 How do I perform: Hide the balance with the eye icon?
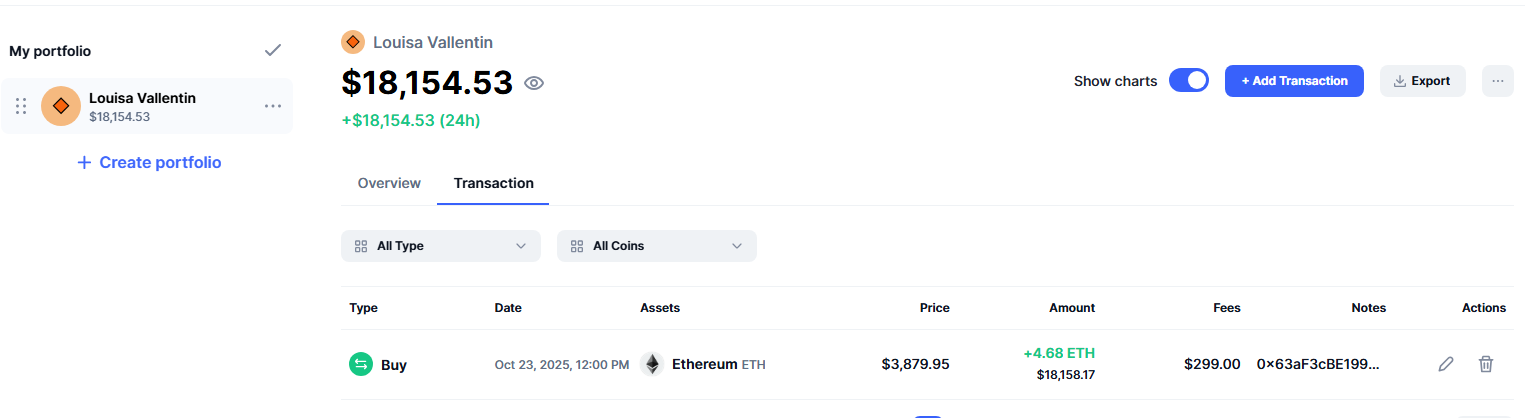coord(534,83)
